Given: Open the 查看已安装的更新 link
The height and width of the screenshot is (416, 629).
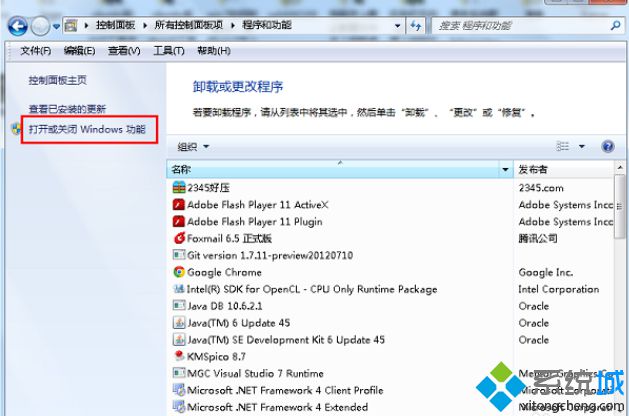Looking at the screenshot, I should coord(67,109).
